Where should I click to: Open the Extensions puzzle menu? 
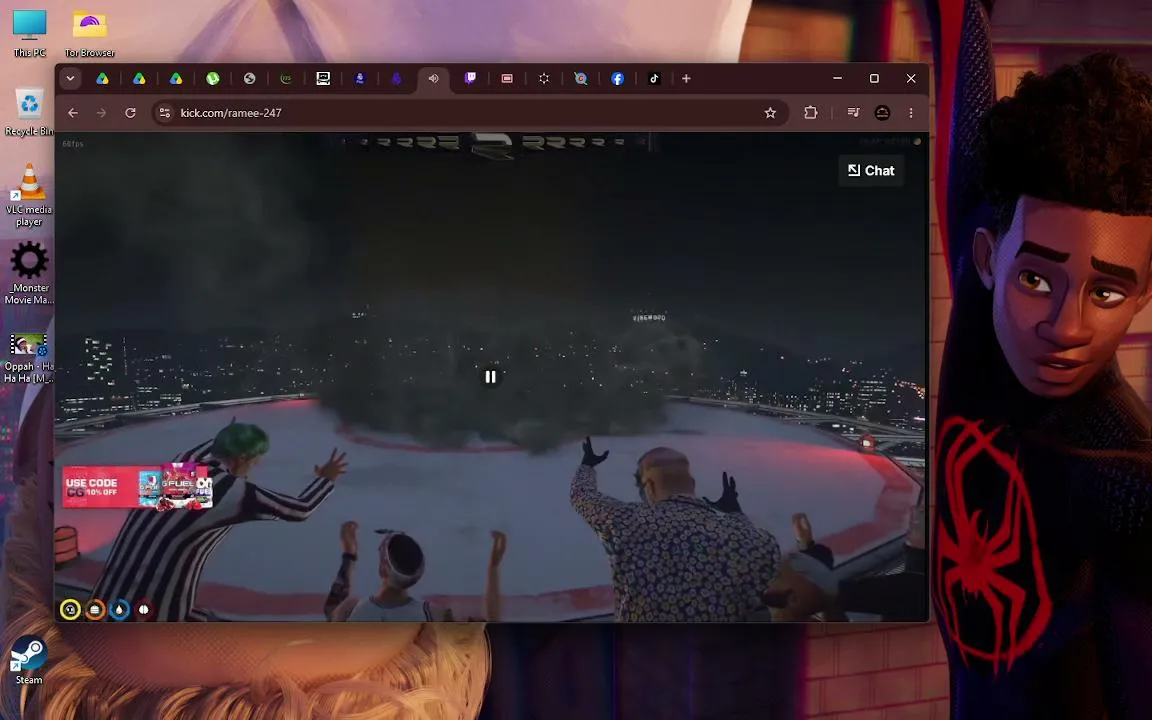coord(810,112)
